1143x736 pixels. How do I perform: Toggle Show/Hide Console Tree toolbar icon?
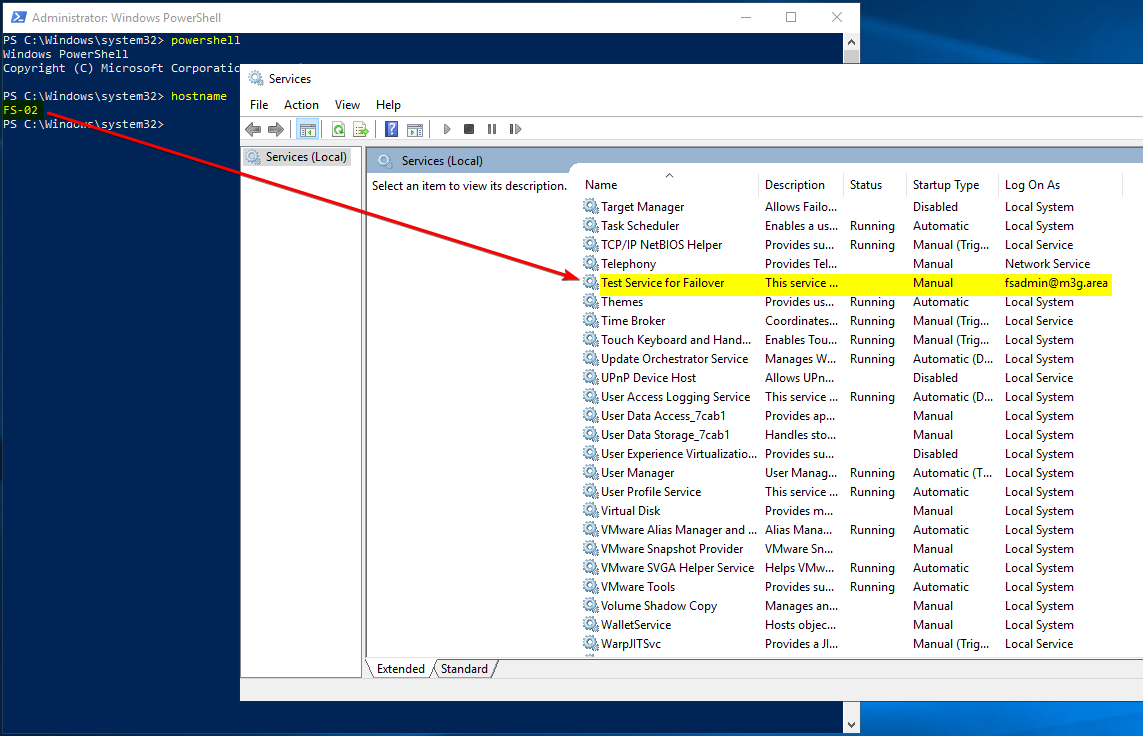[x=308, y=130]
